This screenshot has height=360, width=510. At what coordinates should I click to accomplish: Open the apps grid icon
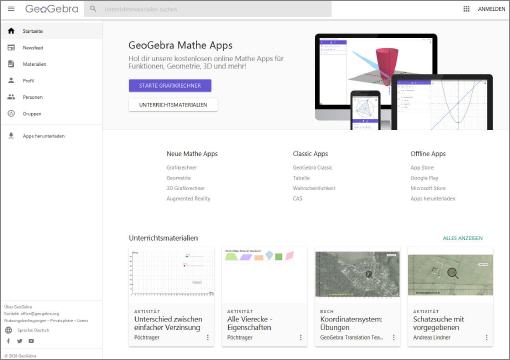coord(466,9)
